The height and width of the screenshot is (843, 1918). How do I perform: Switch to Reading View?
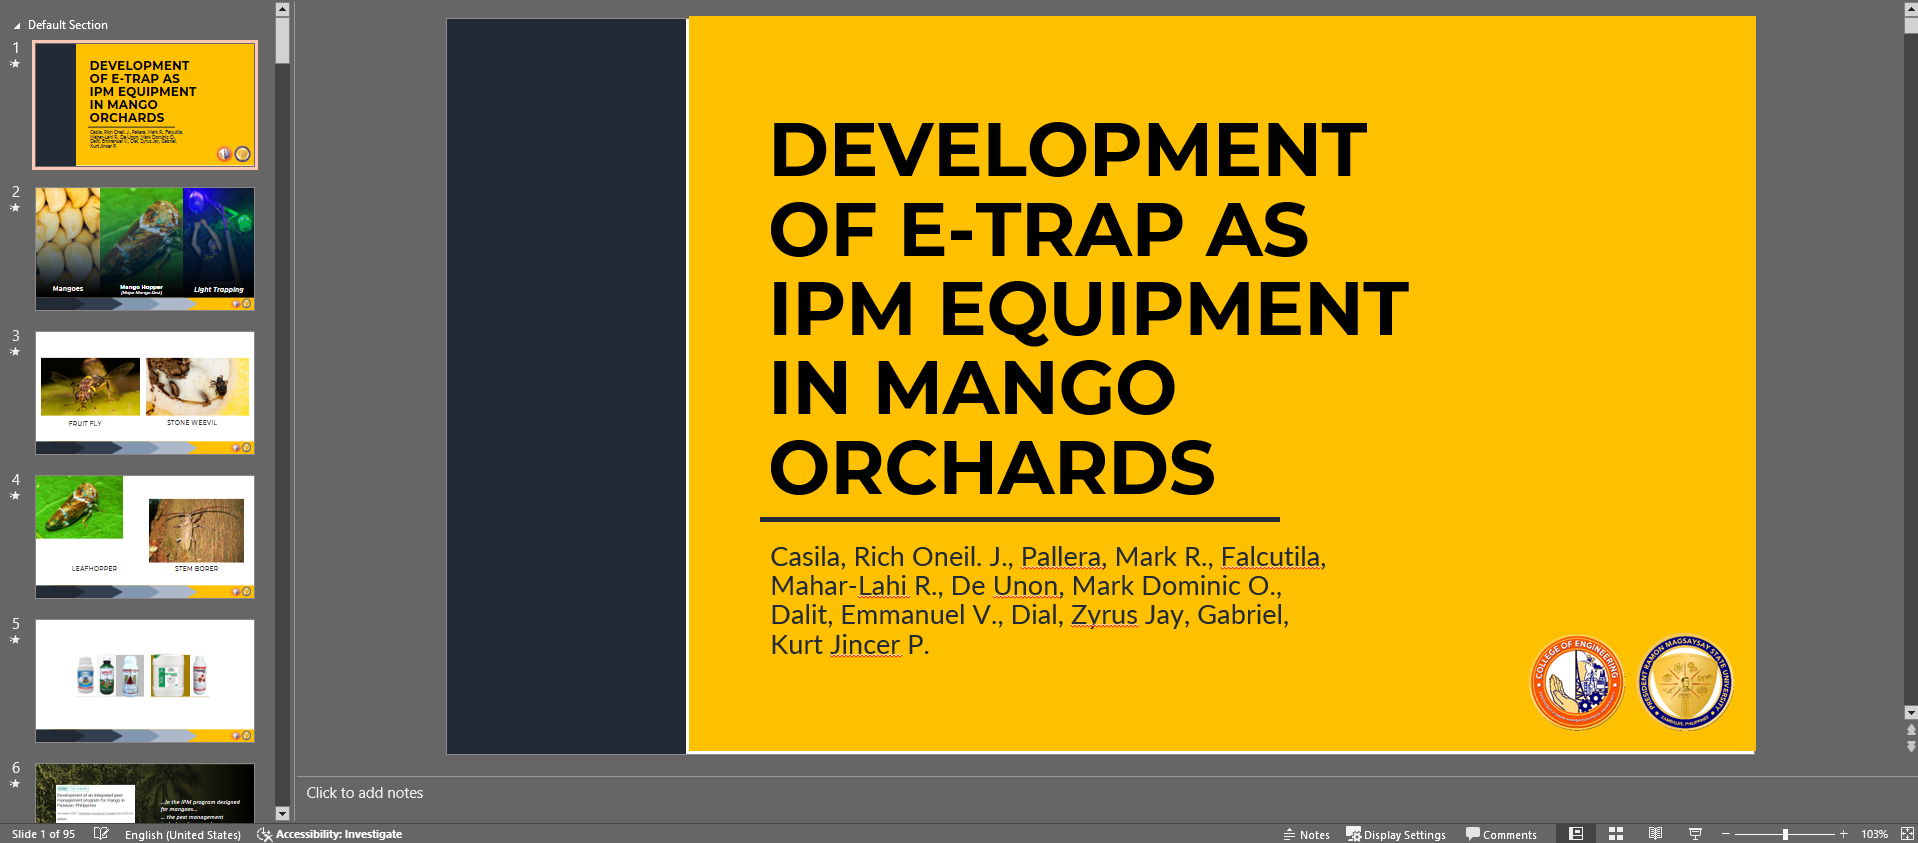pyautogui.click(x=1656, y=834)
